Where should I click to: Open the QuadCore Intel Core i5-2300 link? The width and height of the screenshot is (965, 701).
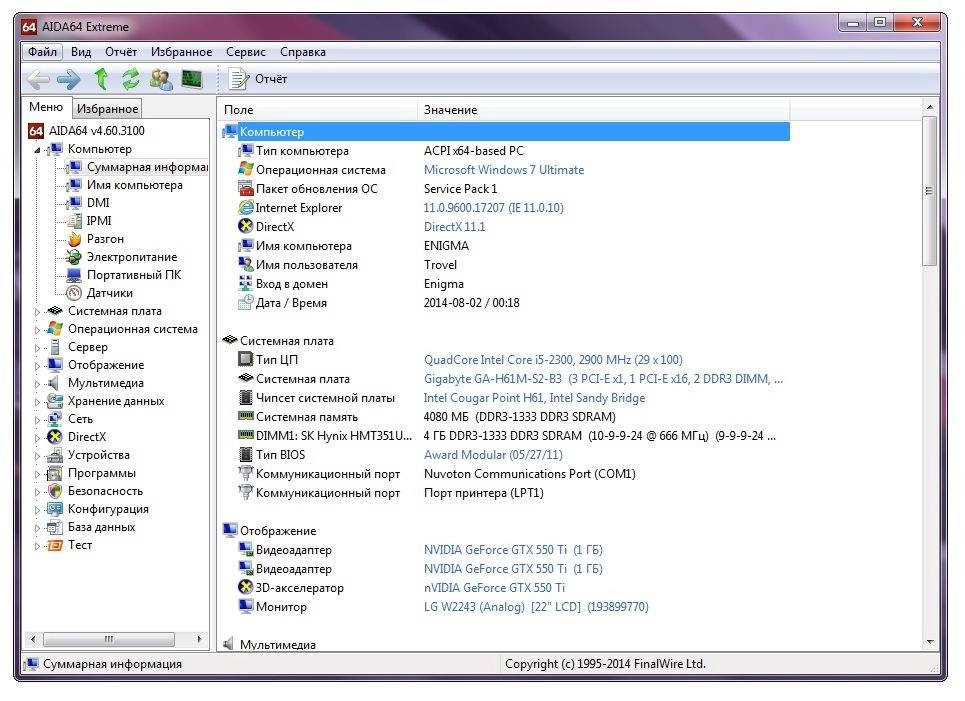(553, 359)
